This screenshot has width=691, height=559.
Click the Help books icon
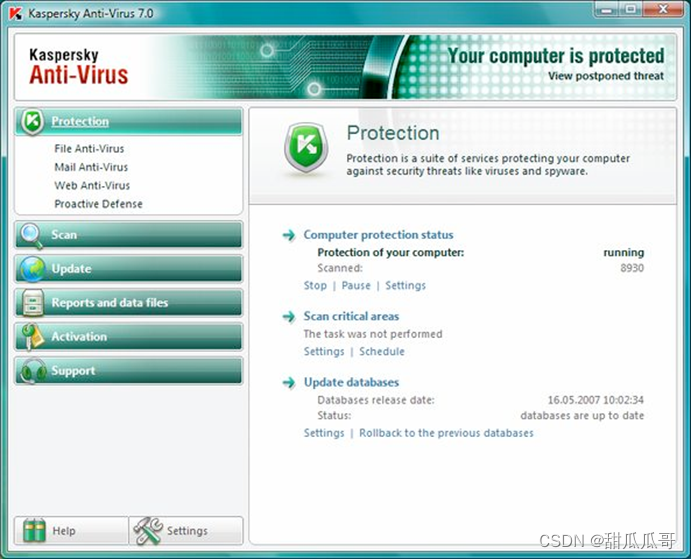pos(34,530)
